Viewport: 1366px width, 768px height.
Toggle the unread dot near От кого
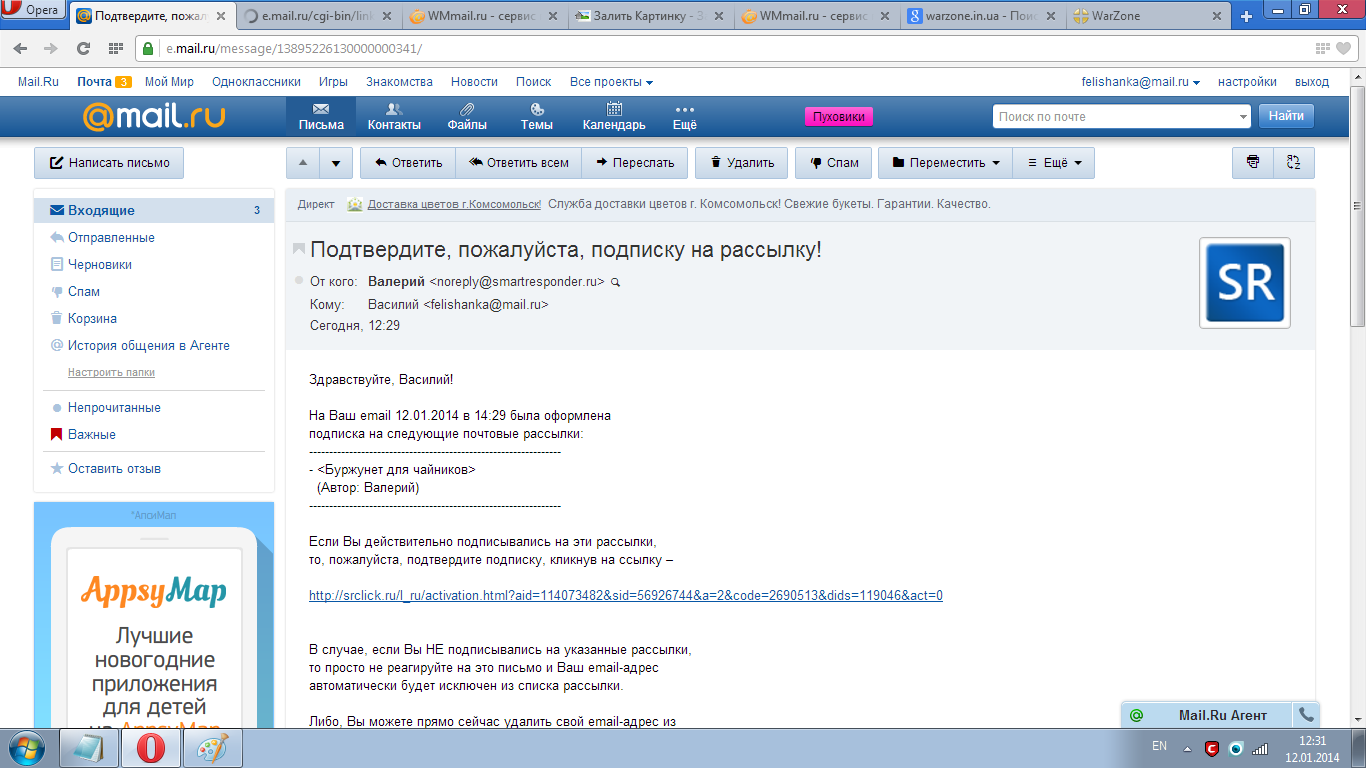[299, 282]
